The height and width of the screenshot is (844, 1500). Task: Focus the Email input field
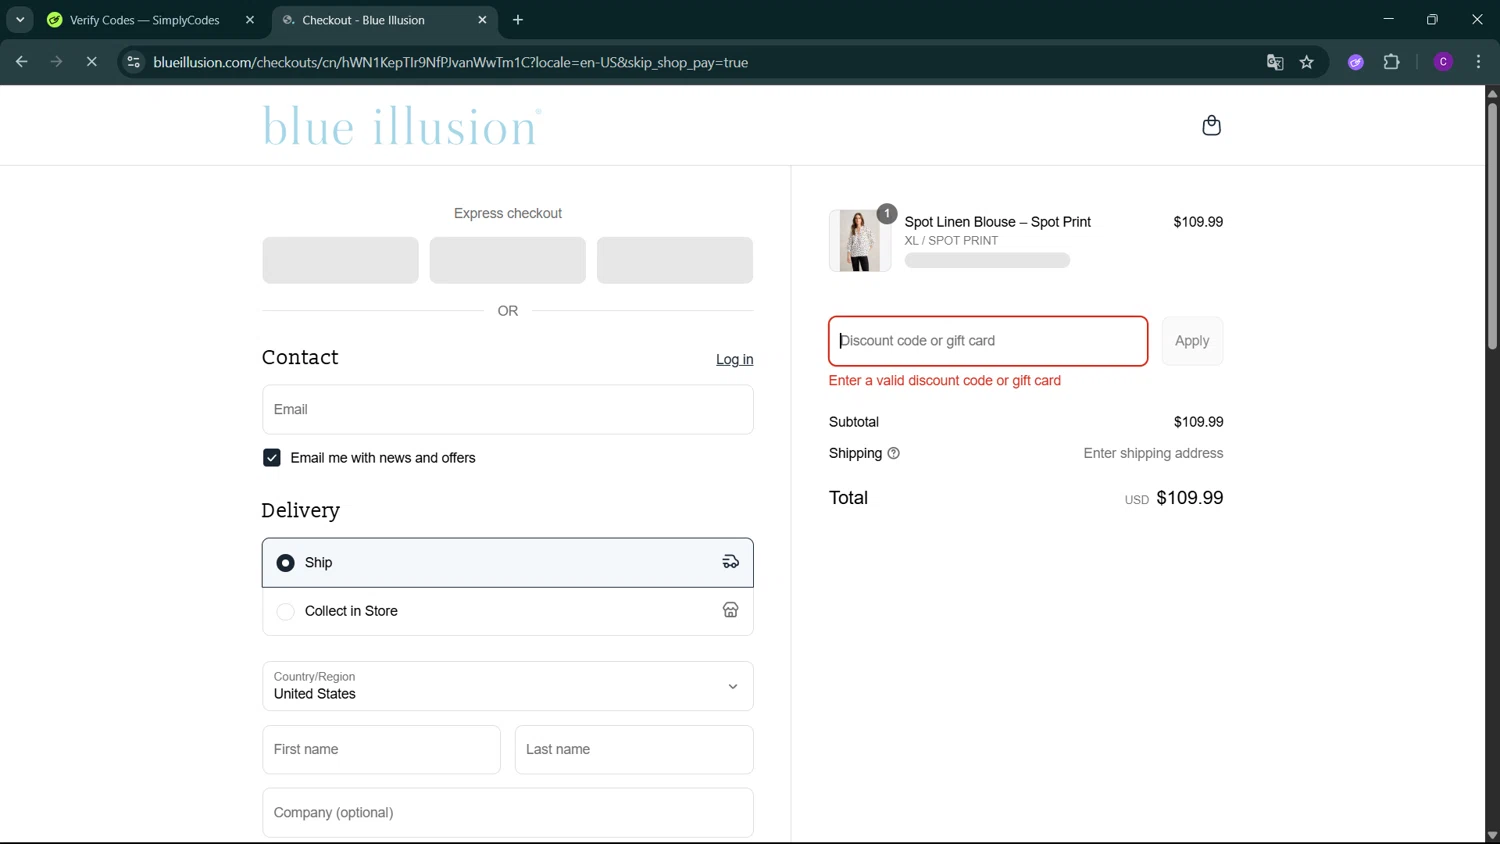click(508, 409)
